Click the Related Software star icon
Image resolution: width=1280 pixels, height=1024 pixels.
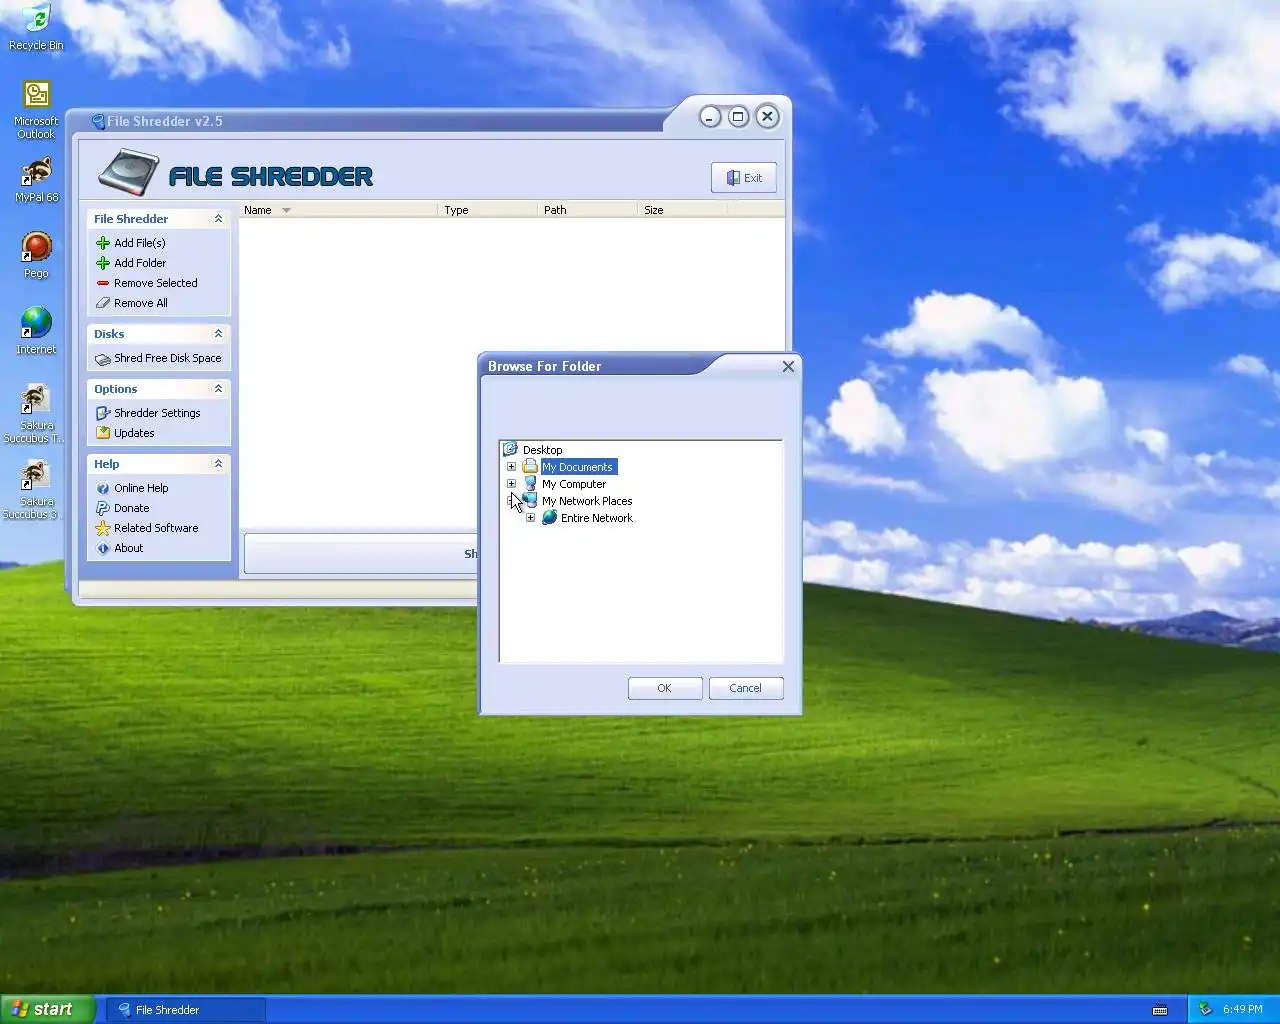click(x=102, y=528)
